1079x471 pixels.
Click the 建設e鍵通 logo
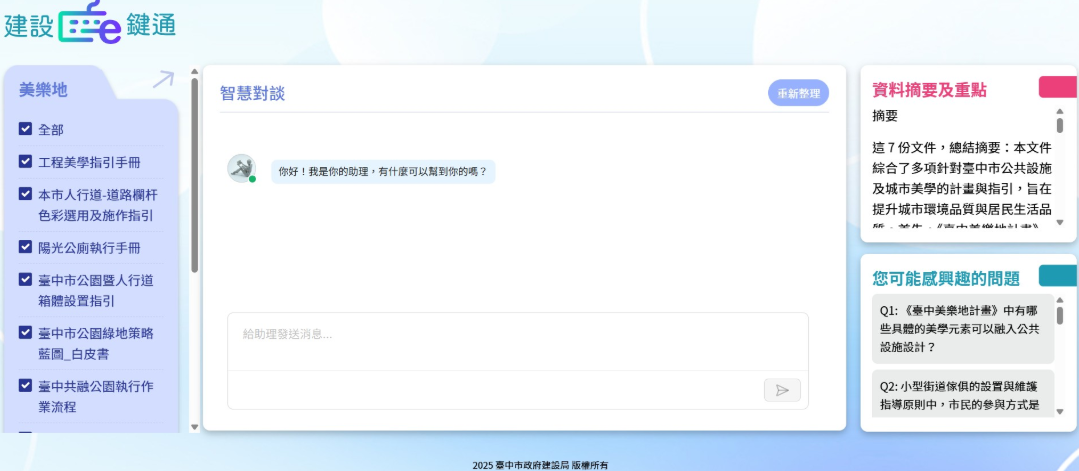90,25
